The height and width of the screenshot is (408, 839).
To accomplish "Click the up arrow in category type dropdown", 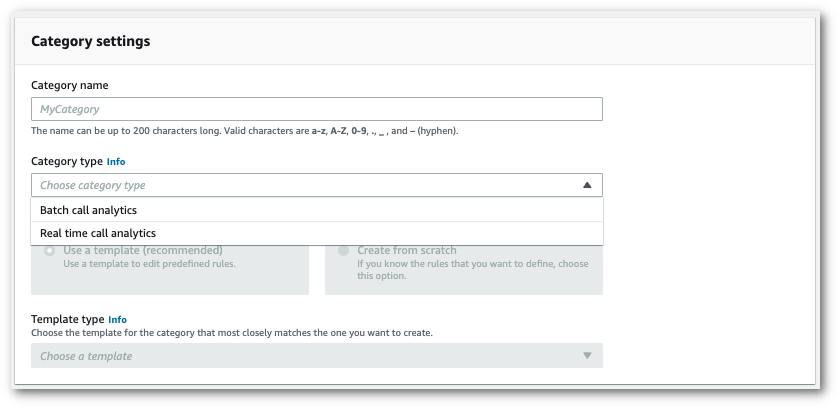I will 587,185.
